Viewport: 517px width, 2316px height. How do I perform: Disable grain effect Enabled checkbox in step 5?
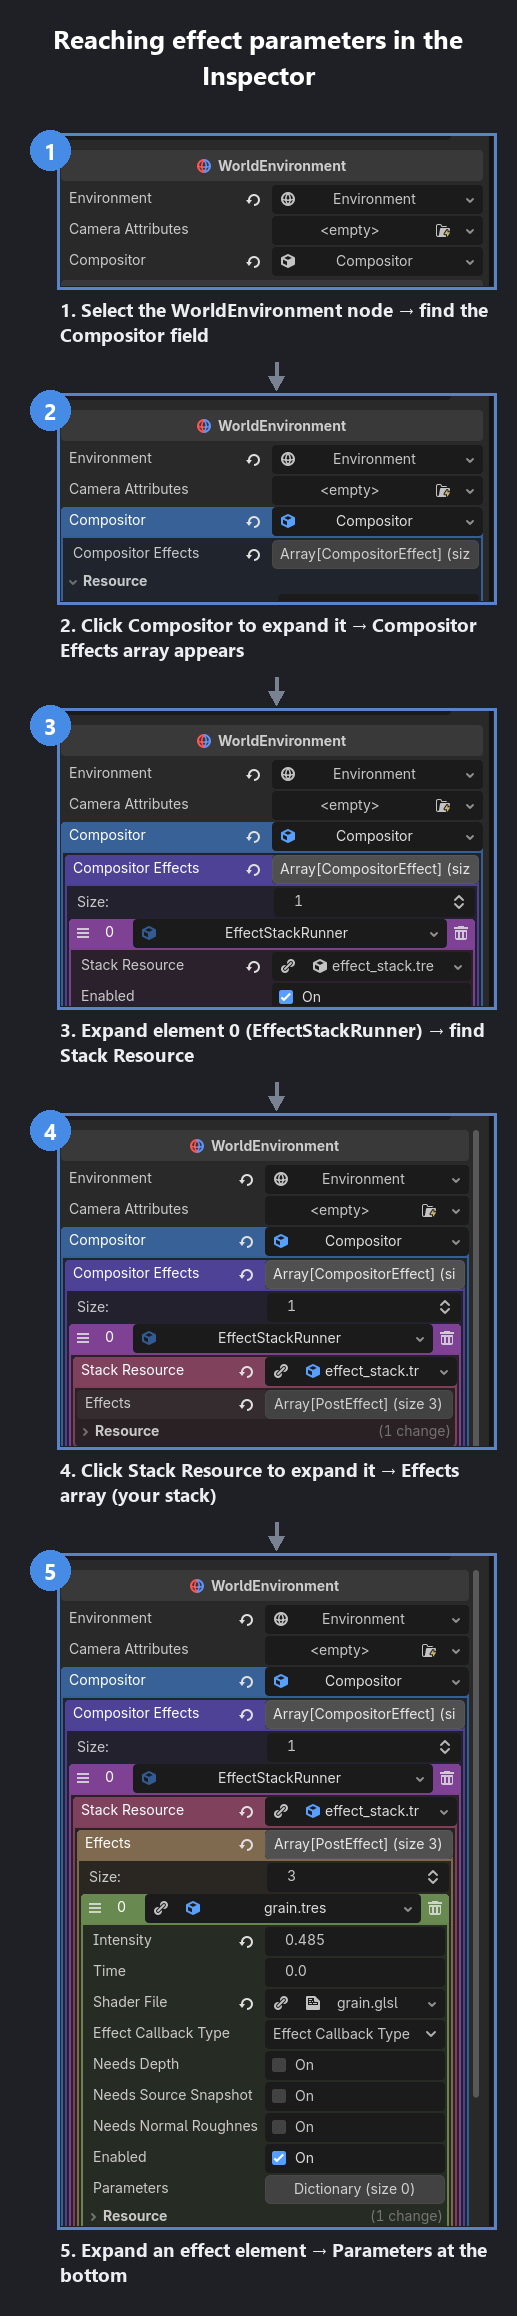279,2158
